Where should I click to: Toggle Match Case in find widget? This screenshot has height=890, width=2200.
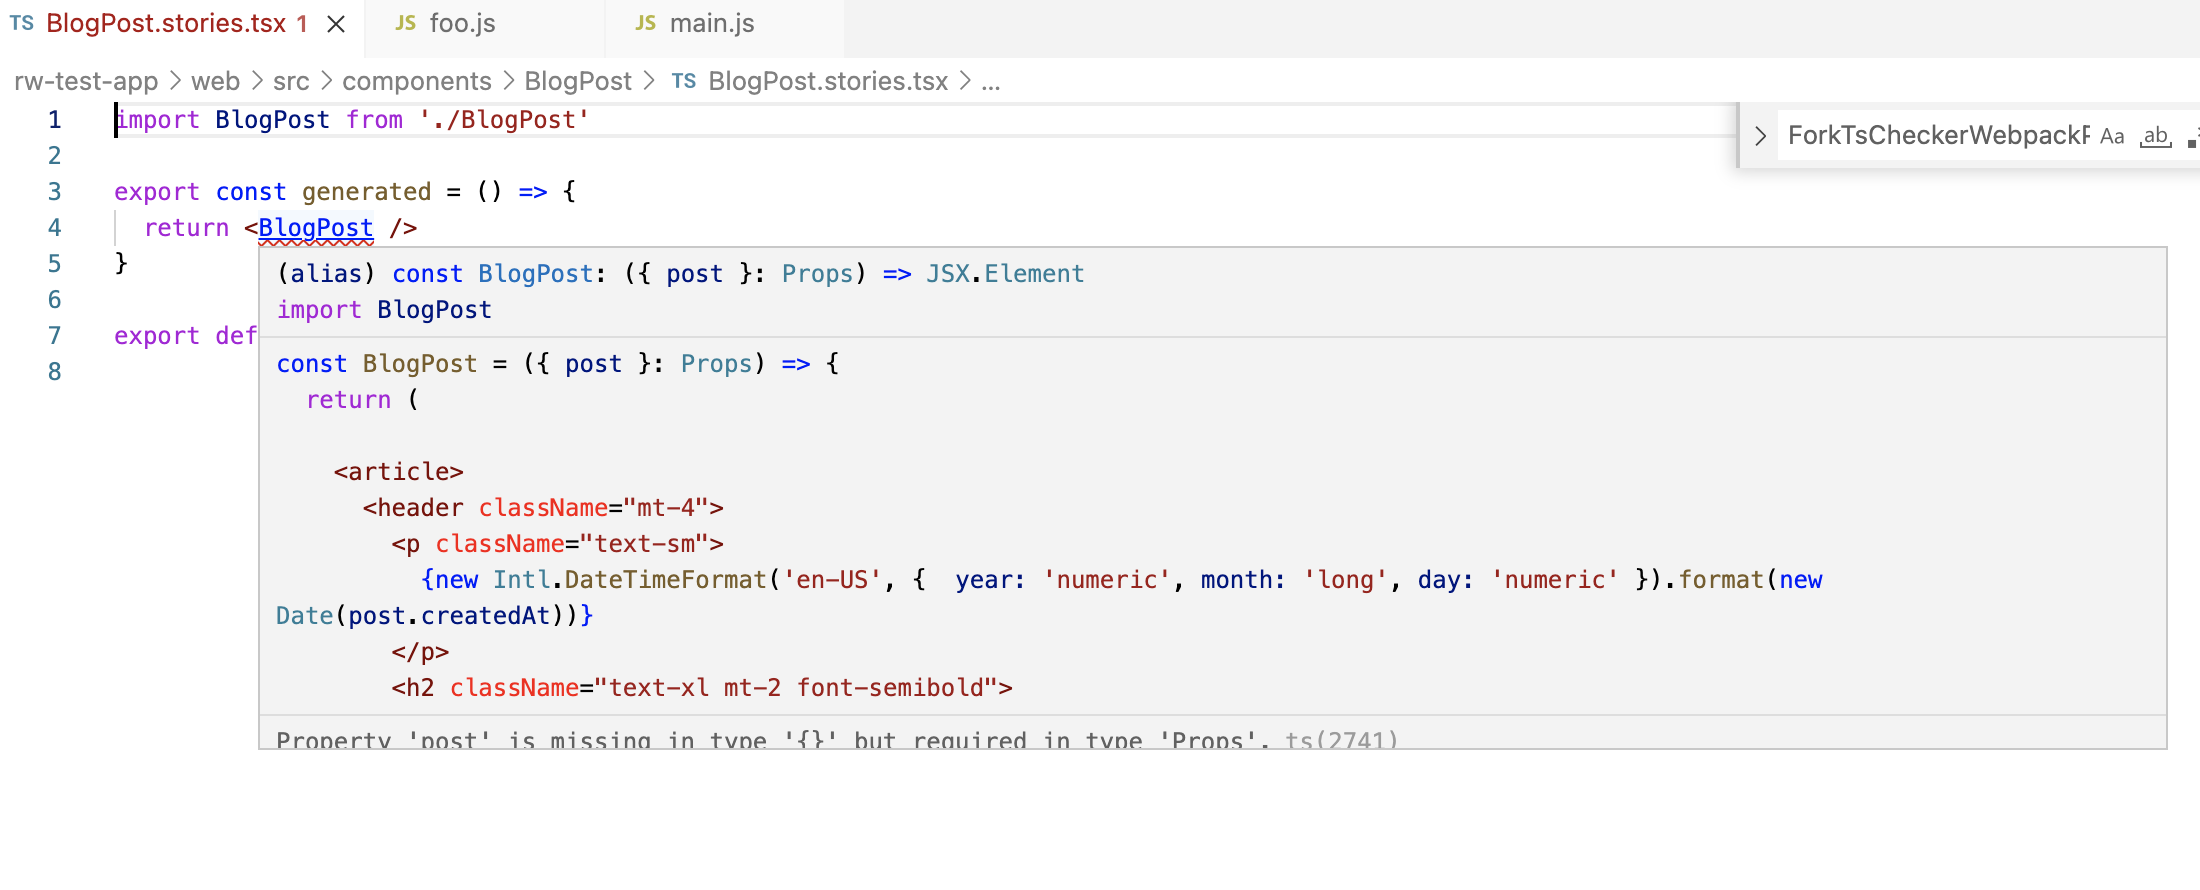2112,136
